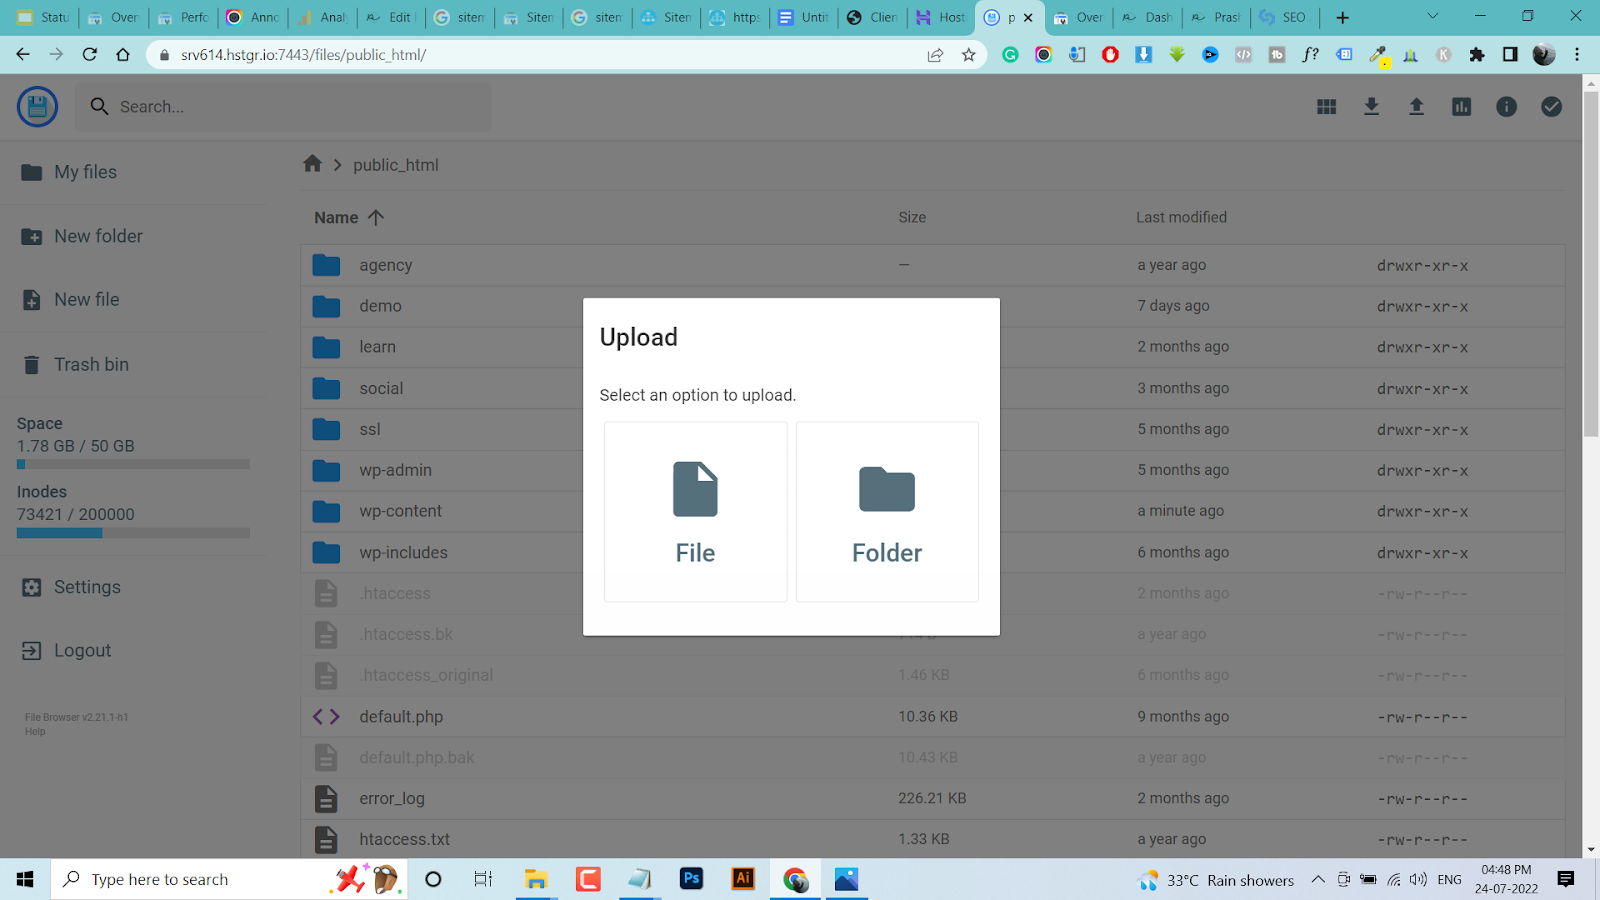Select the wp-content folder row
This screenshot has height=900, width=1600.
933,511
